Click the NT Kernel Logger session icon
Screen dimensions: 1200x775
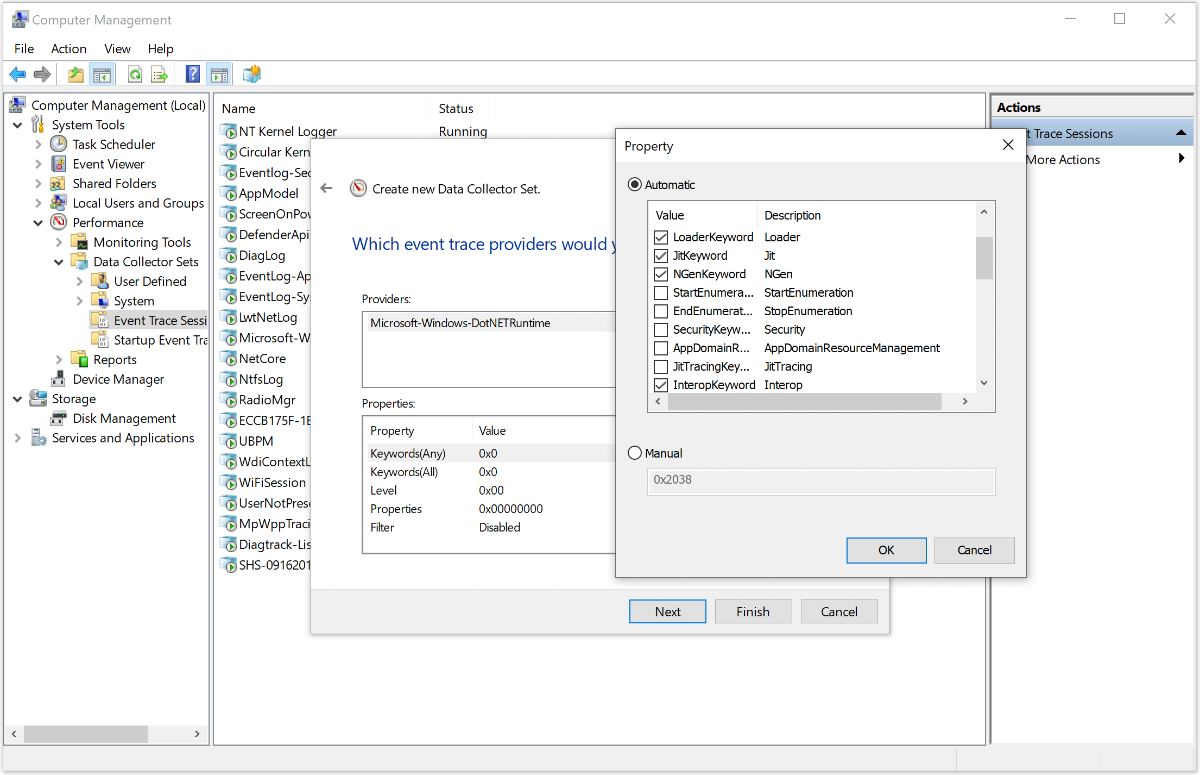(x=228, y=131)
